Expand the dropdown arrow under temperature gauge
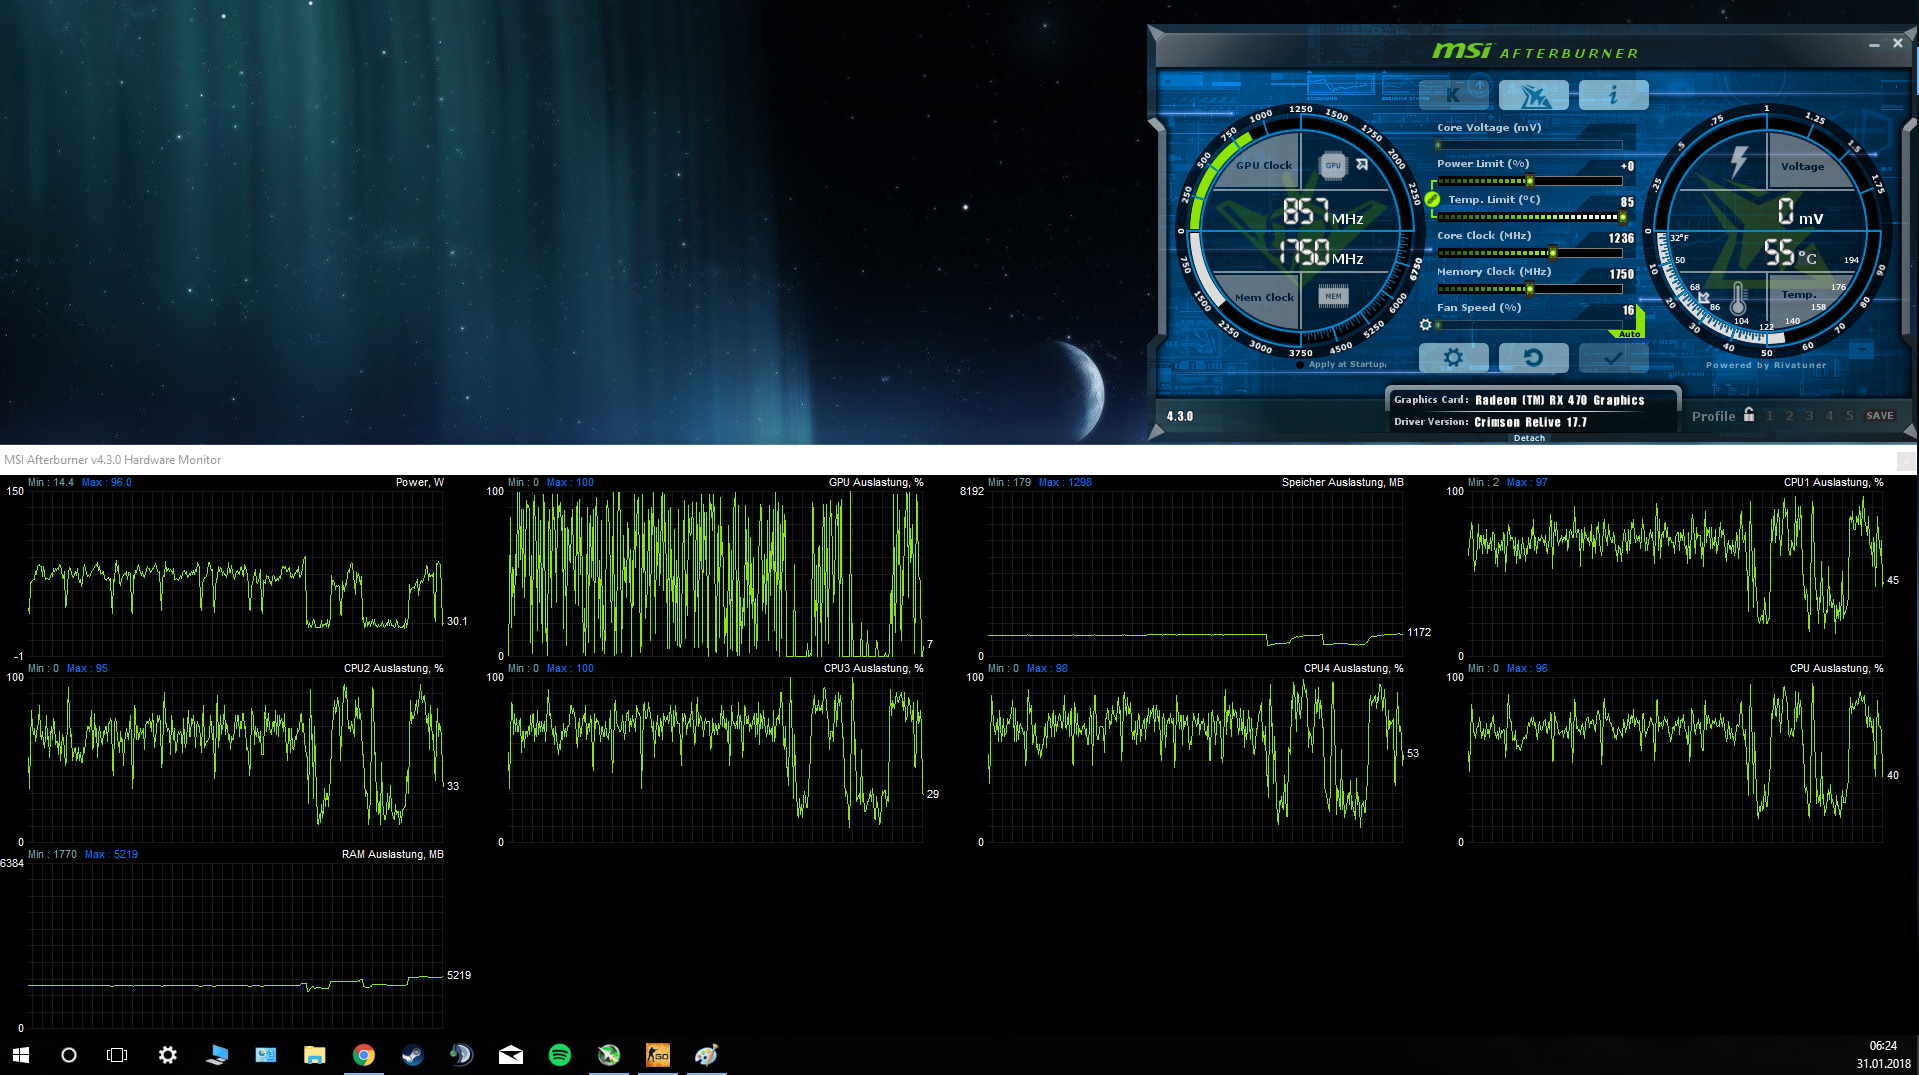This screenshot has height=1075, width=1919. click(1861, 350)
